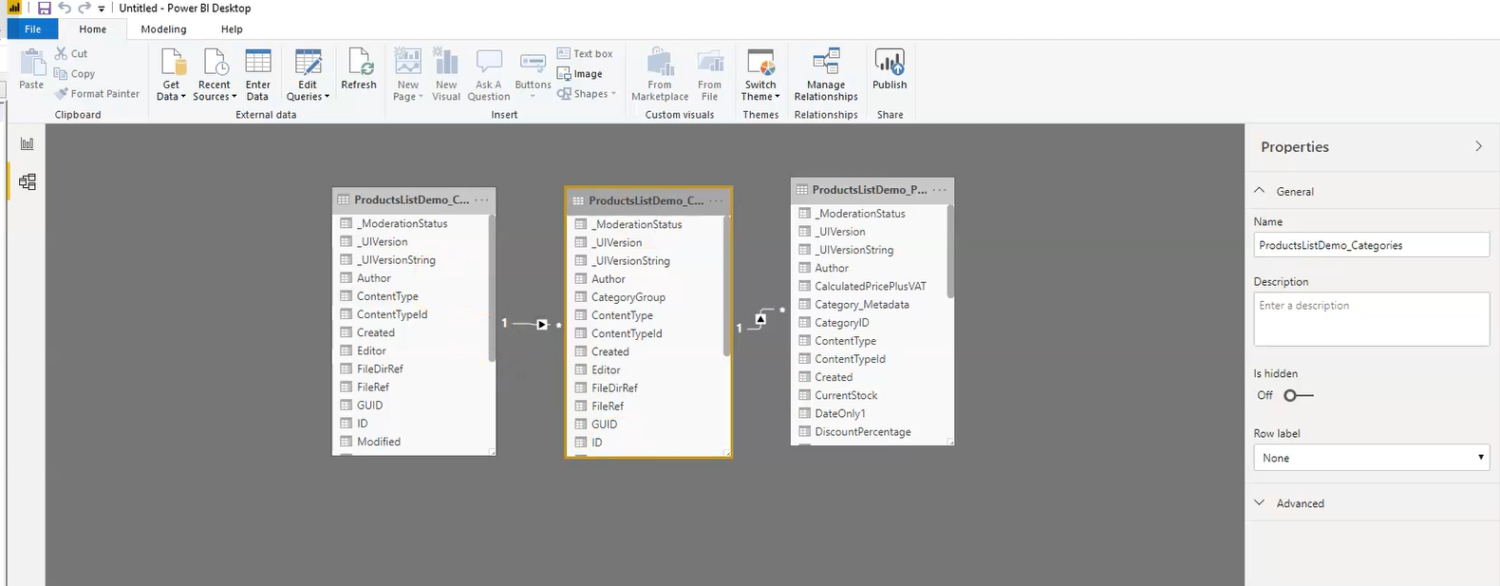Viewport: 1500px width, 586px height.
Task: Switch to Report view in left sidebar
Action: 27,144
